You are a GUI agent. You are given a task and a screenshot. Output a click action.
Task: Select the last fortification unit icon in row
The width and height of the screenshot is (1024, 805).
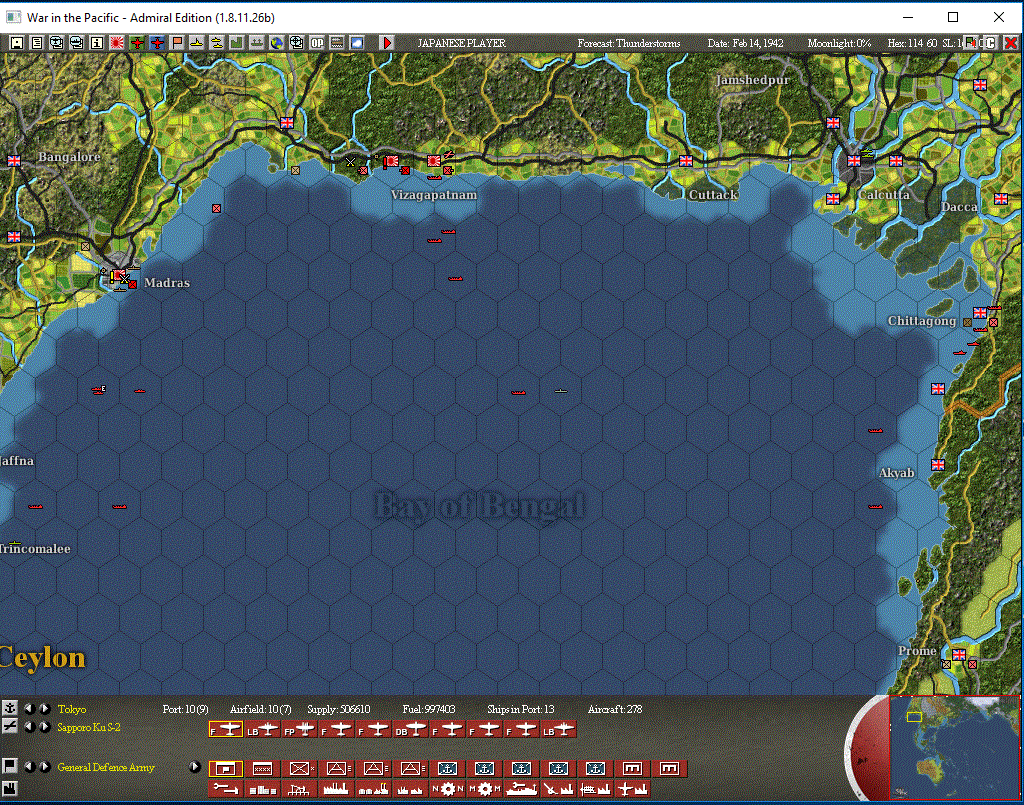[x=669, y=769]
